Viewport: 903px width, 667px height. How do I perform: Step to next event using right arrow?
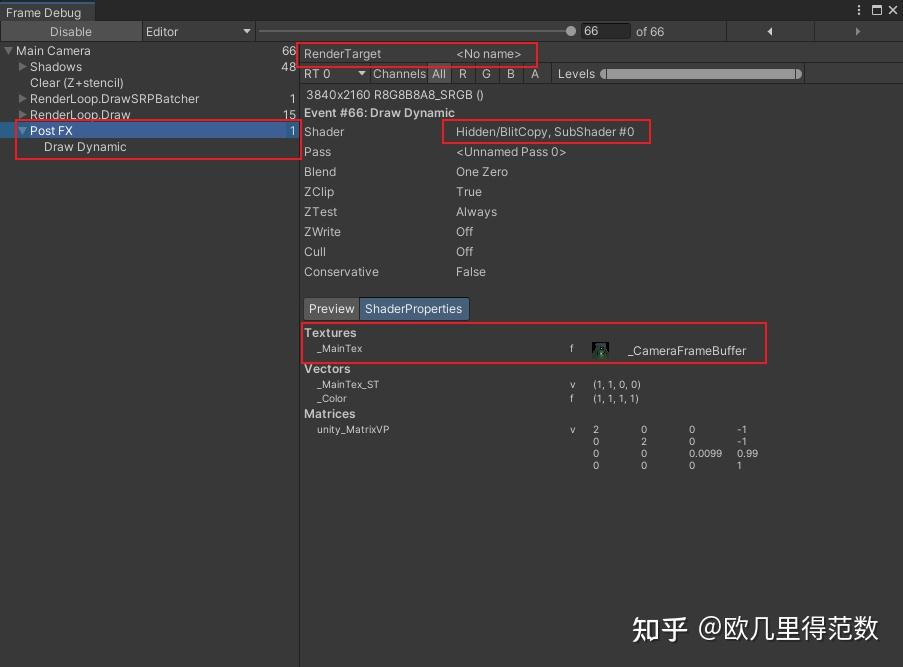(857, 31)
